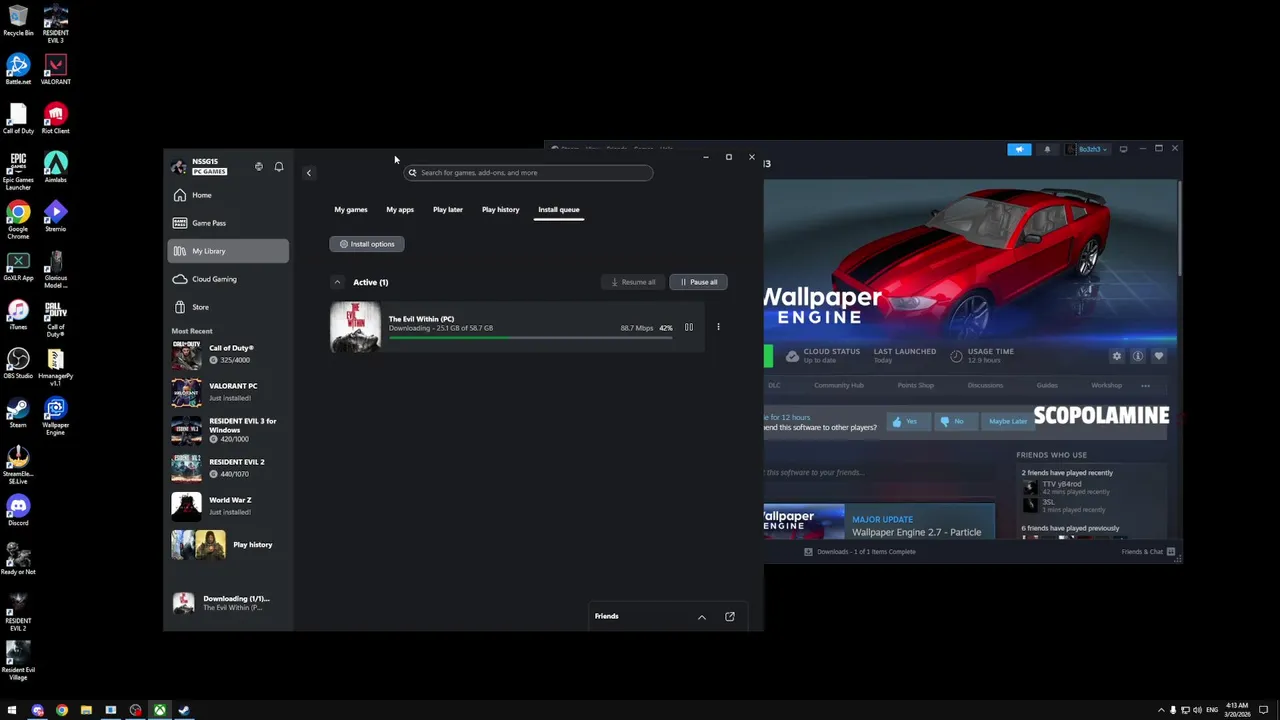The width and height of the screenshot is (1280, 720).
Task: Select the Install queue tab
Action: tap(559, 210)
